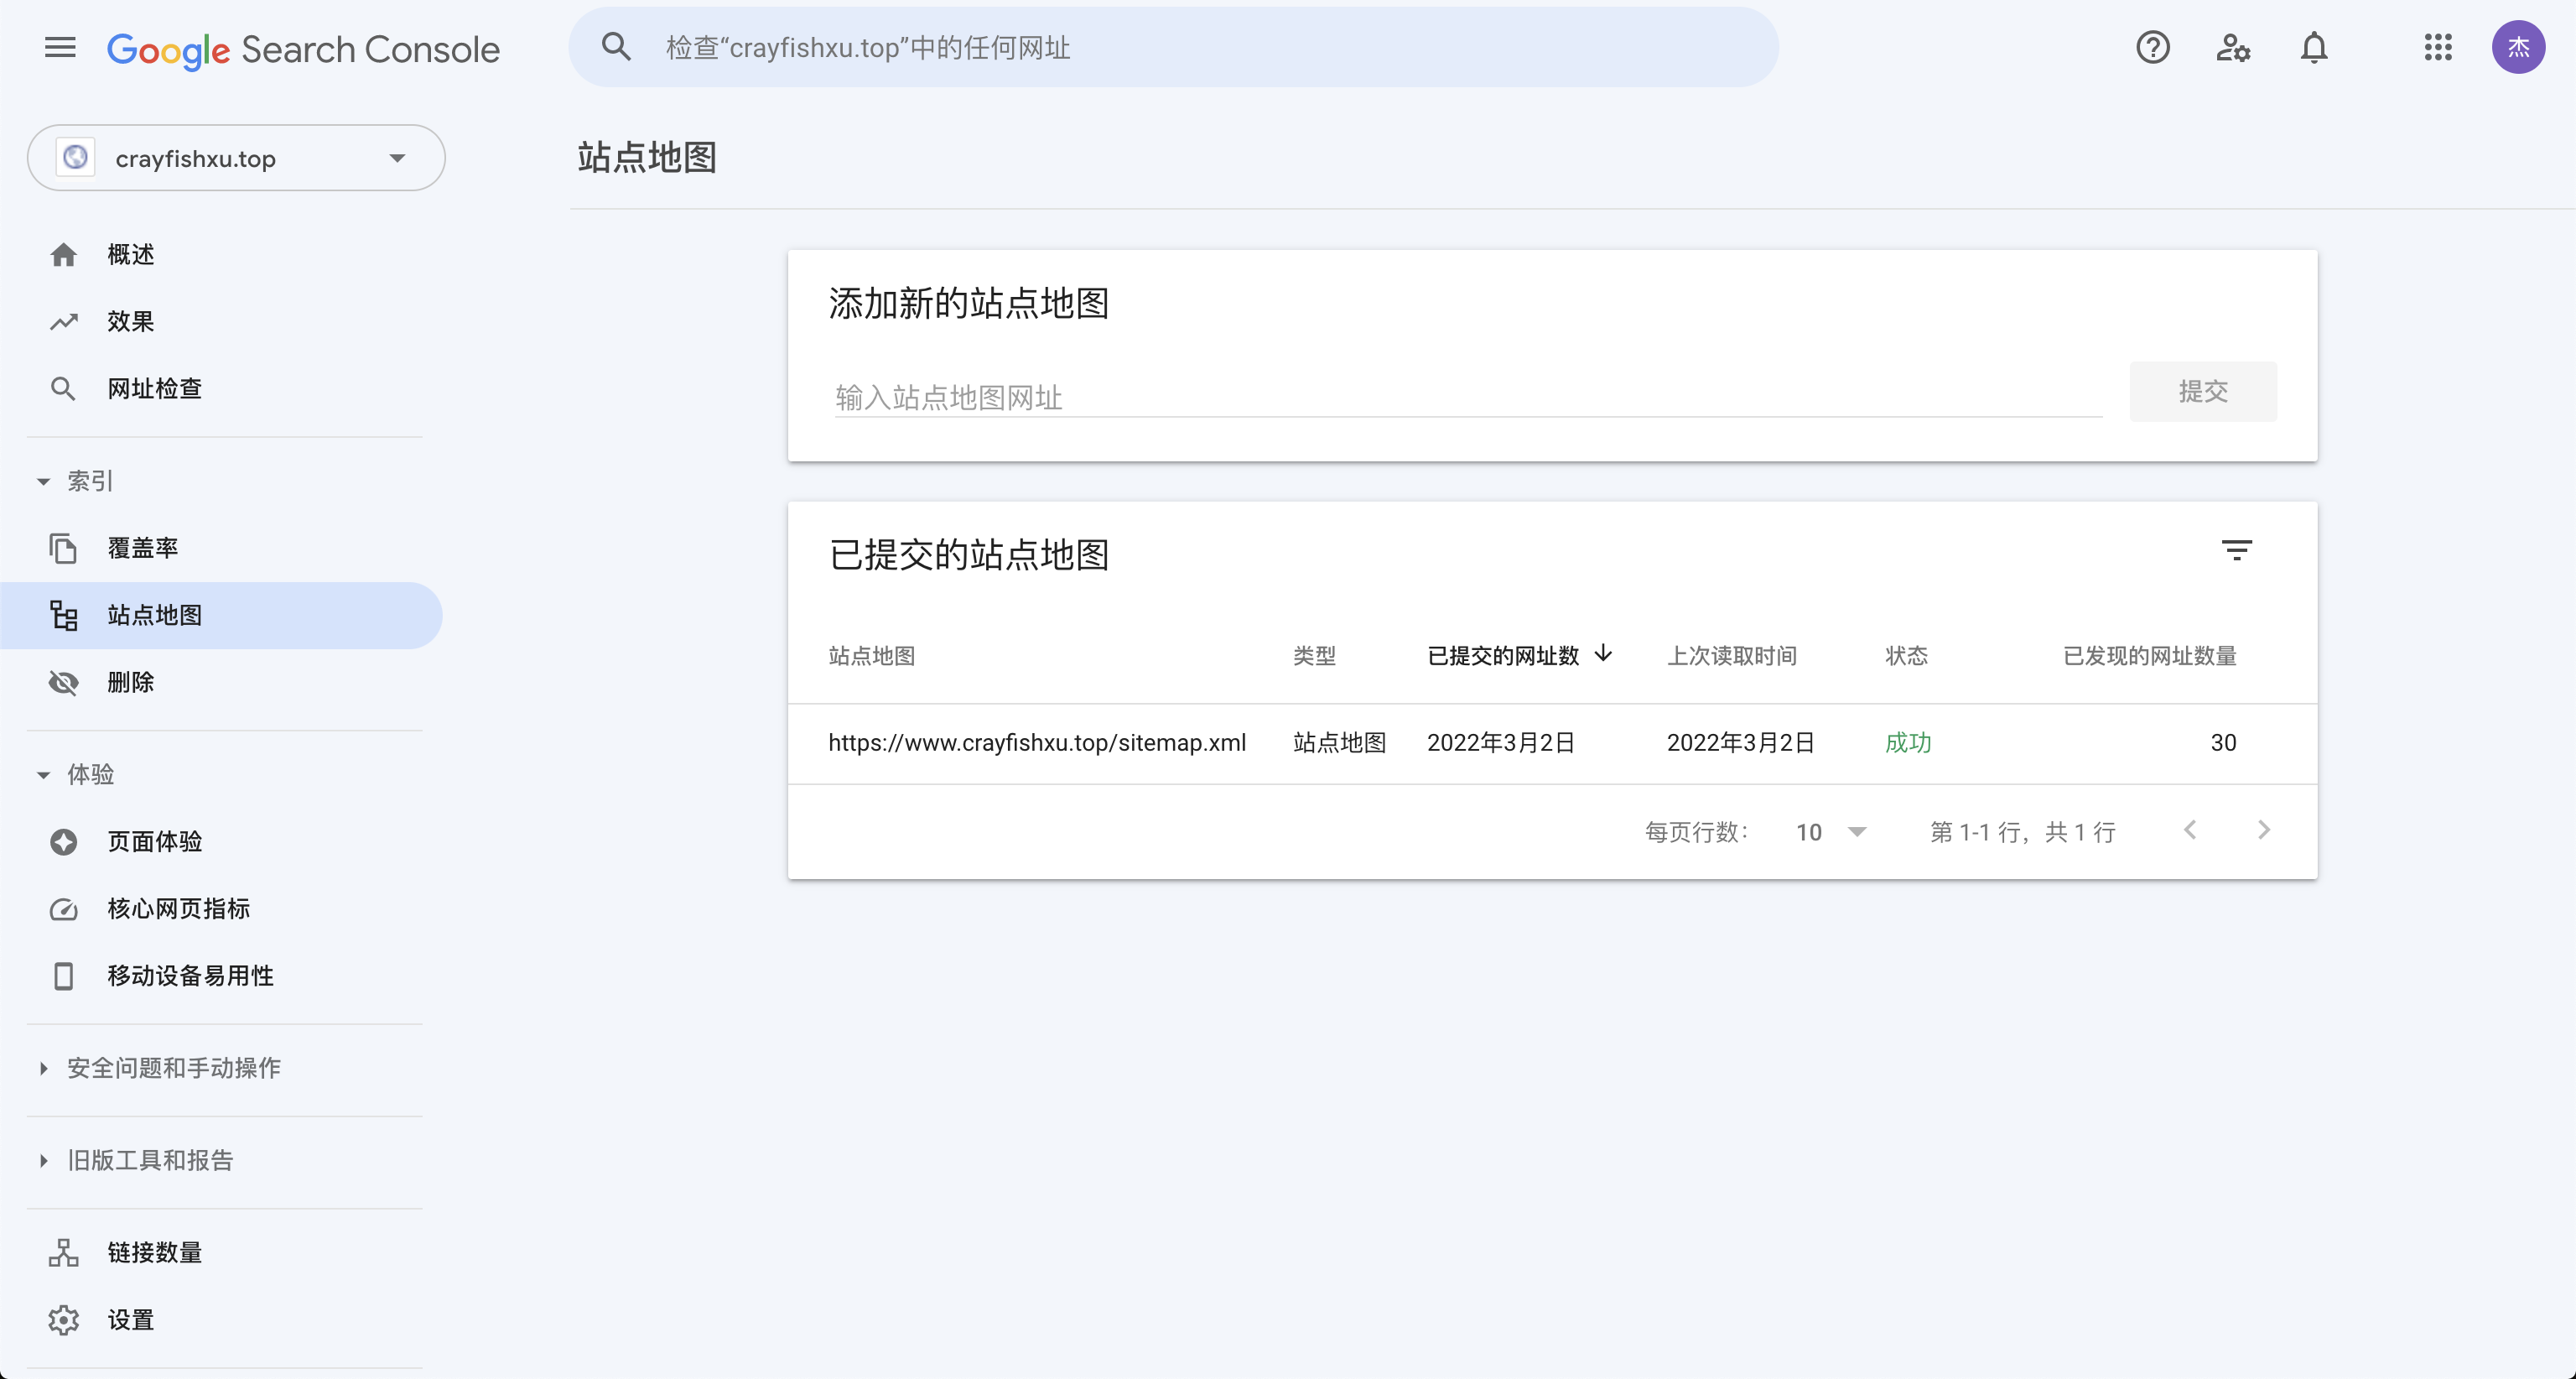This screenshot has height=1379, width=2576.
Task: Sort by 已提交的网址数 column header
Action: point(1503,656)
